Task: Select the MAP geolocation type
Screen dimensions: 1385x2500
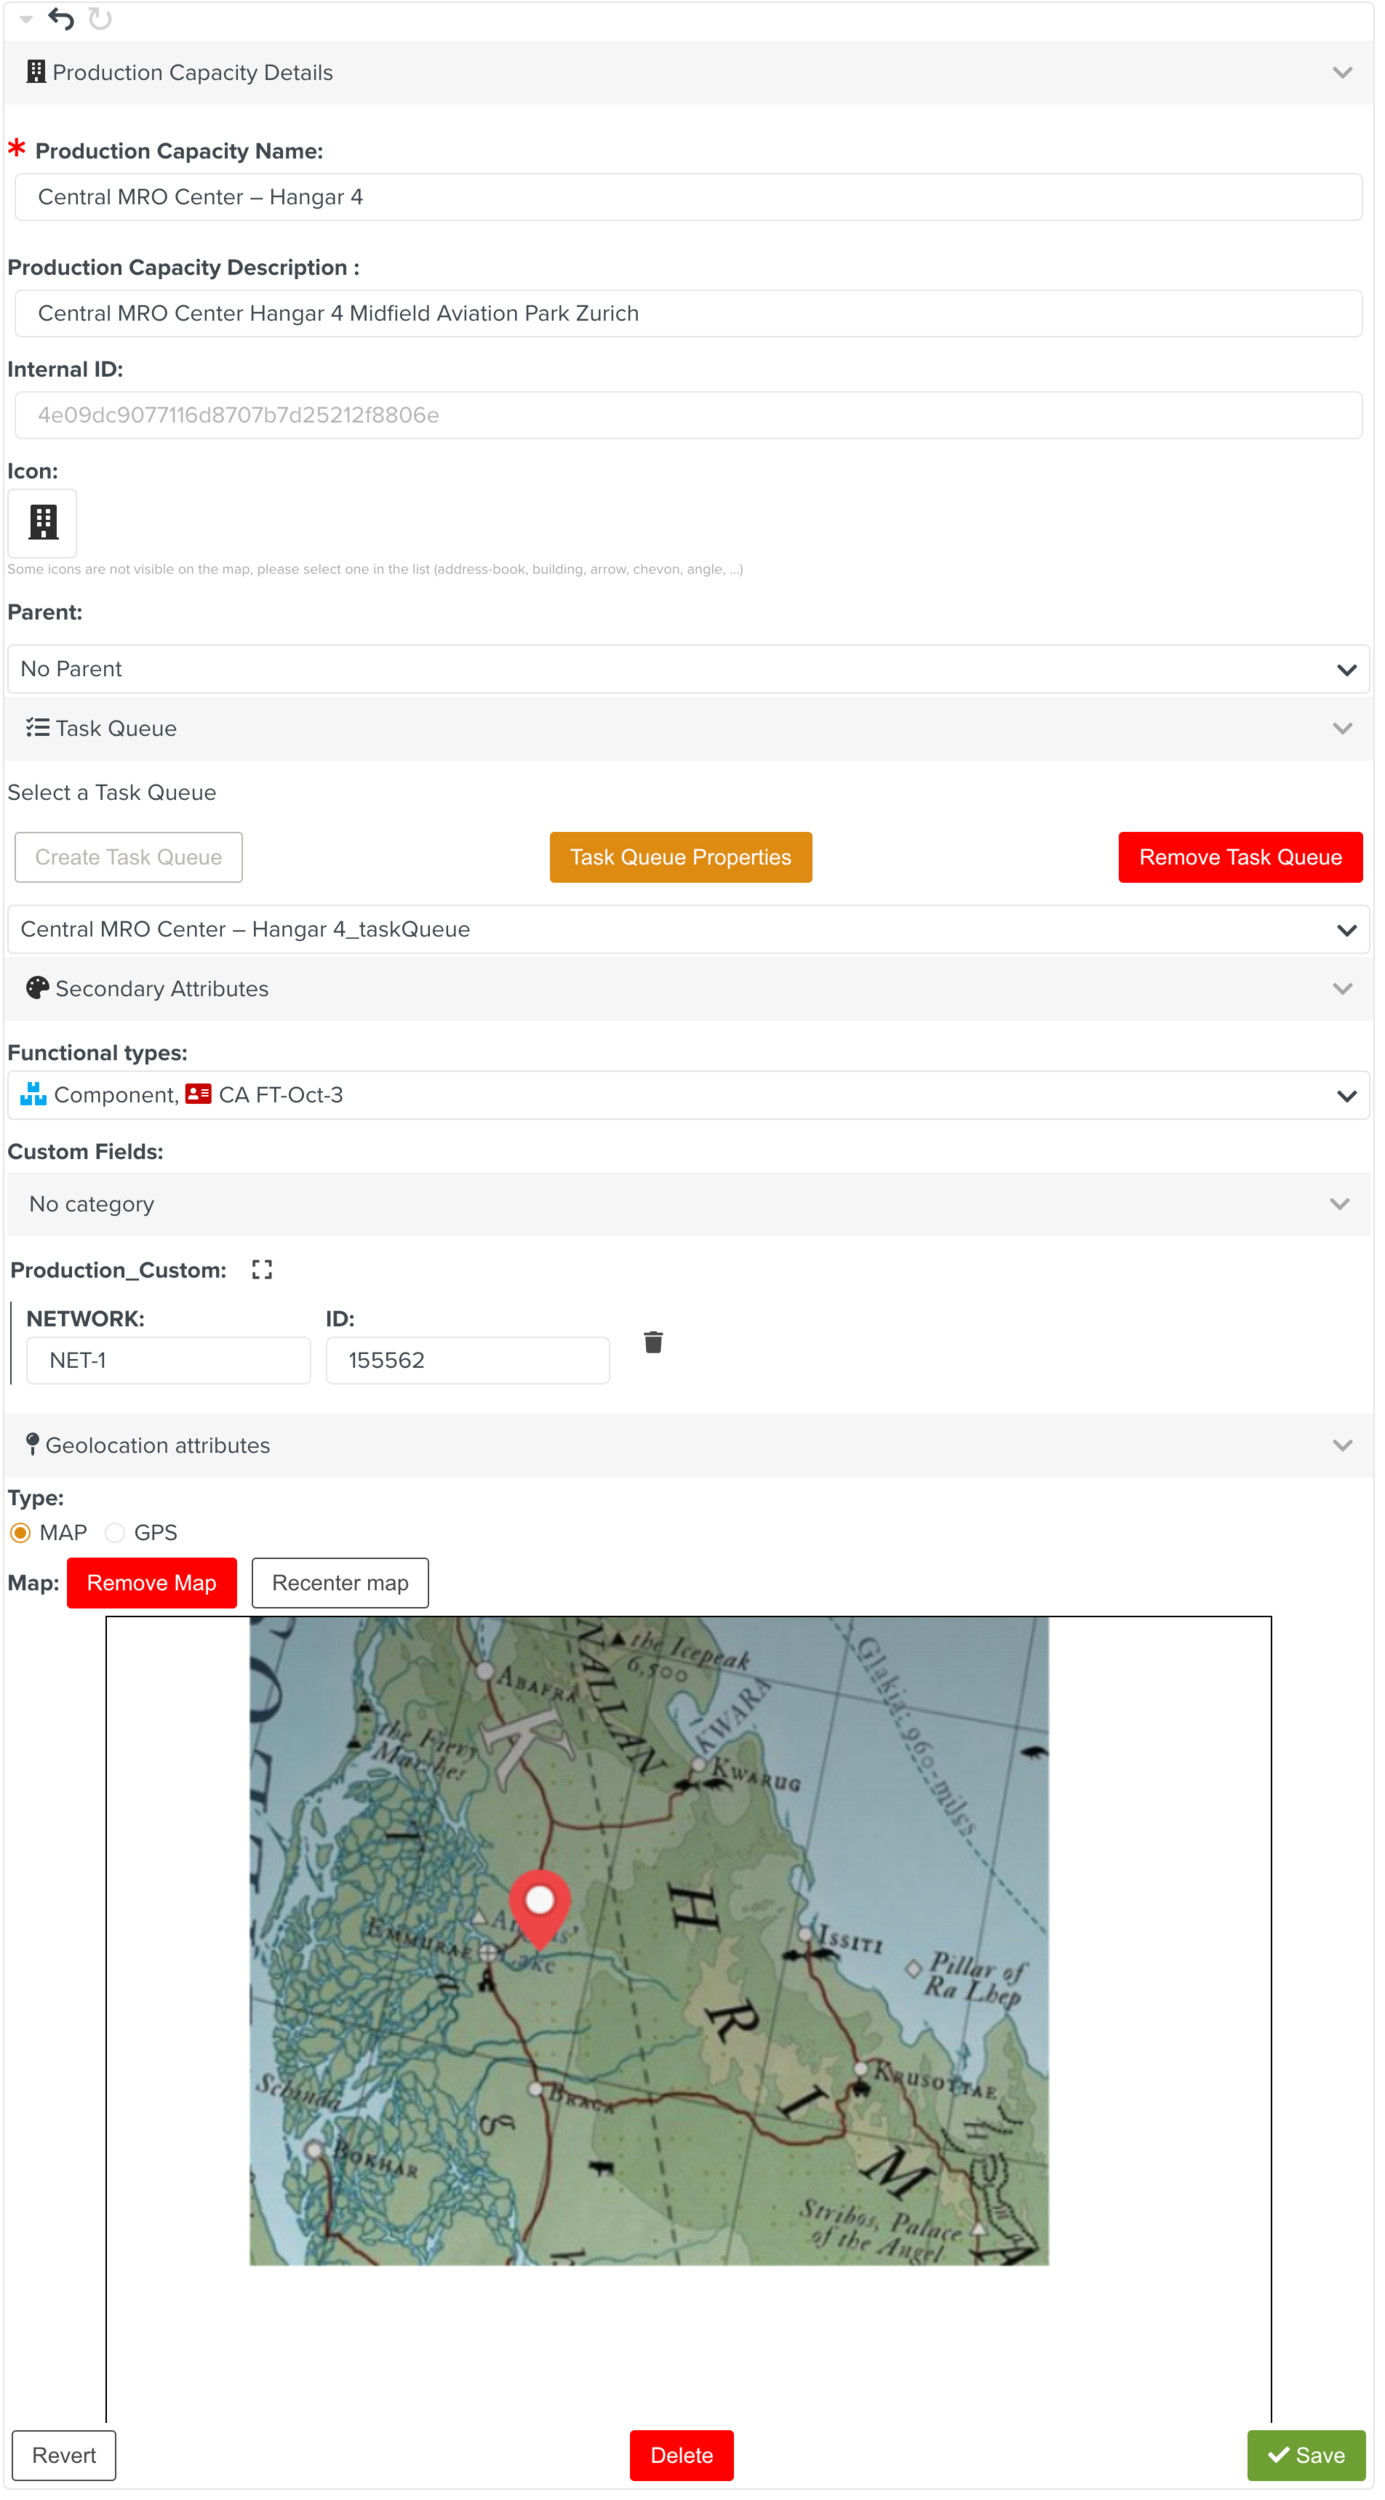Action: tap(20, 1533)
